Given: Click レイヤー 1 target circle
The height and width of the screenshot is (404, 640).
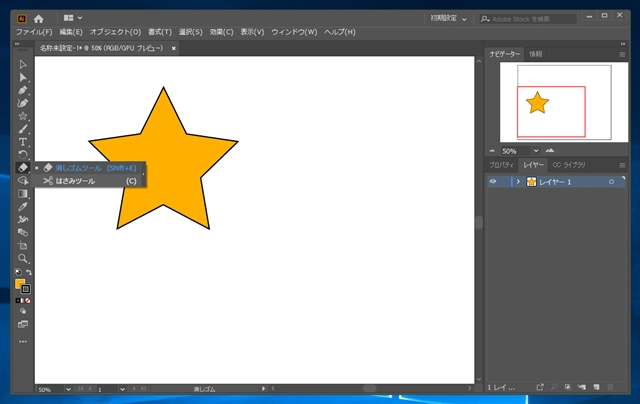Looking at the screenshot, I should click(x=611, y=182).
